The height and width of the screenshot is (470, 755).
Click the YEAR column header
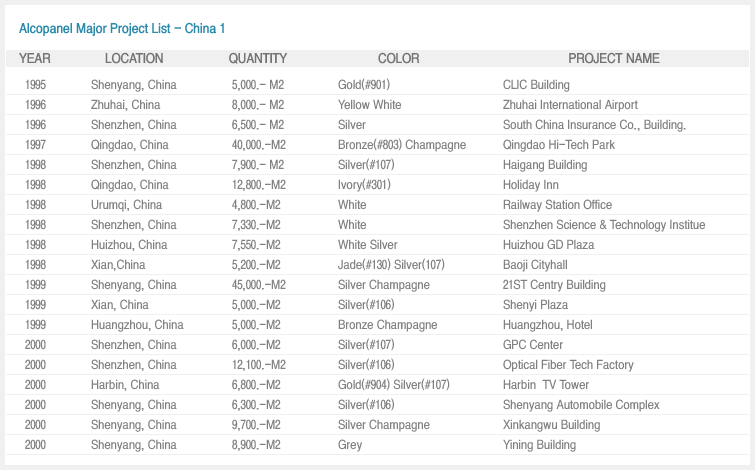(35, 59)
